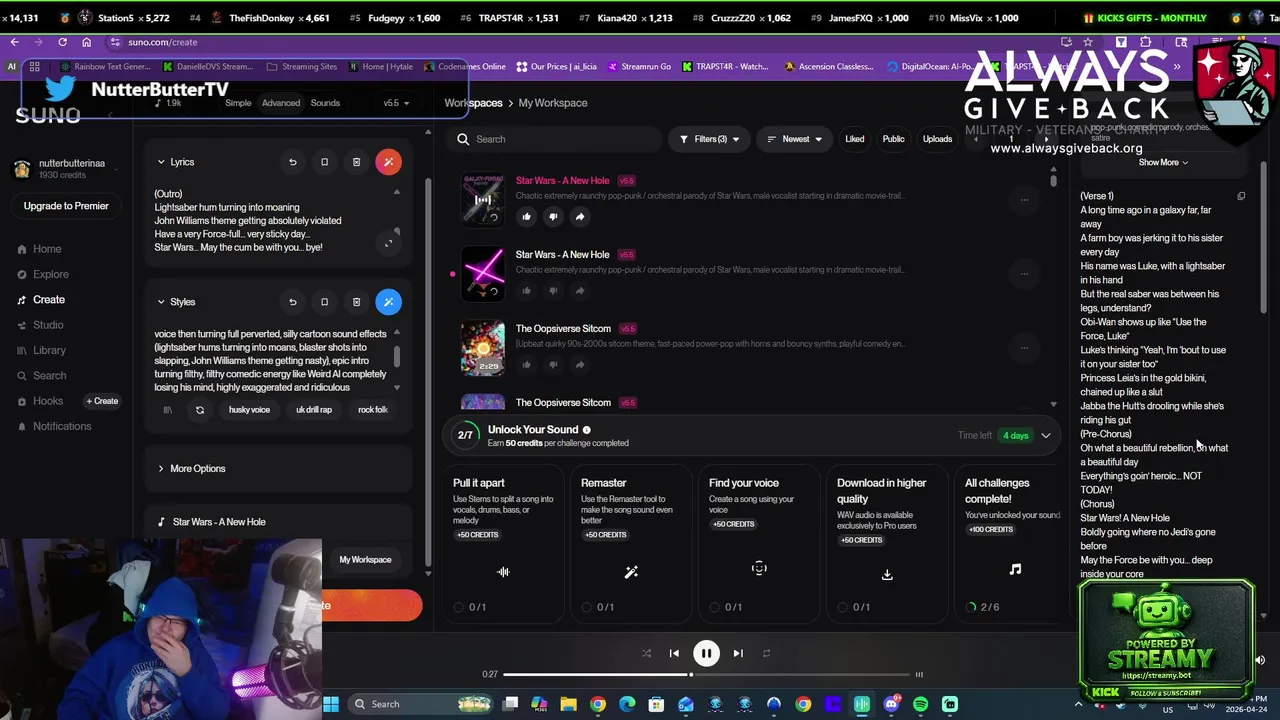Undo the last Lyrics edit
Screen dimensions: 1280x720
click(x=292, y=162)
